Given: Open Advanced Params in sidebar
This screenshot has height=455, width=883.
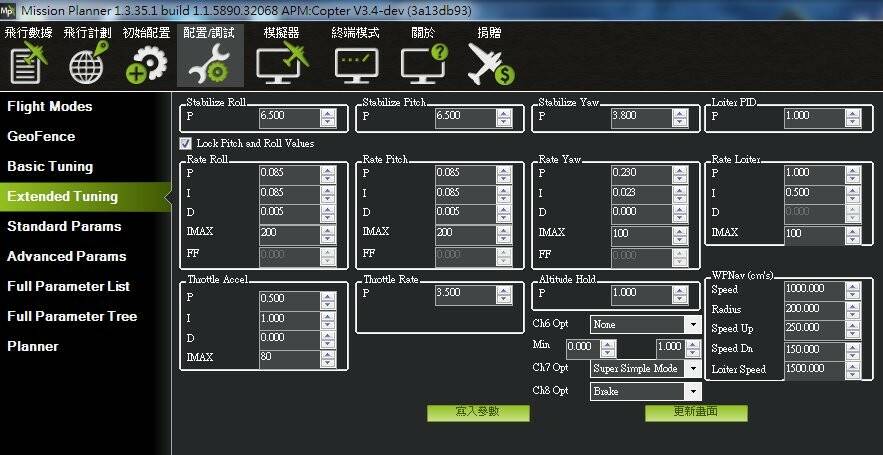Looking at the screenshot, I should 66,256.
